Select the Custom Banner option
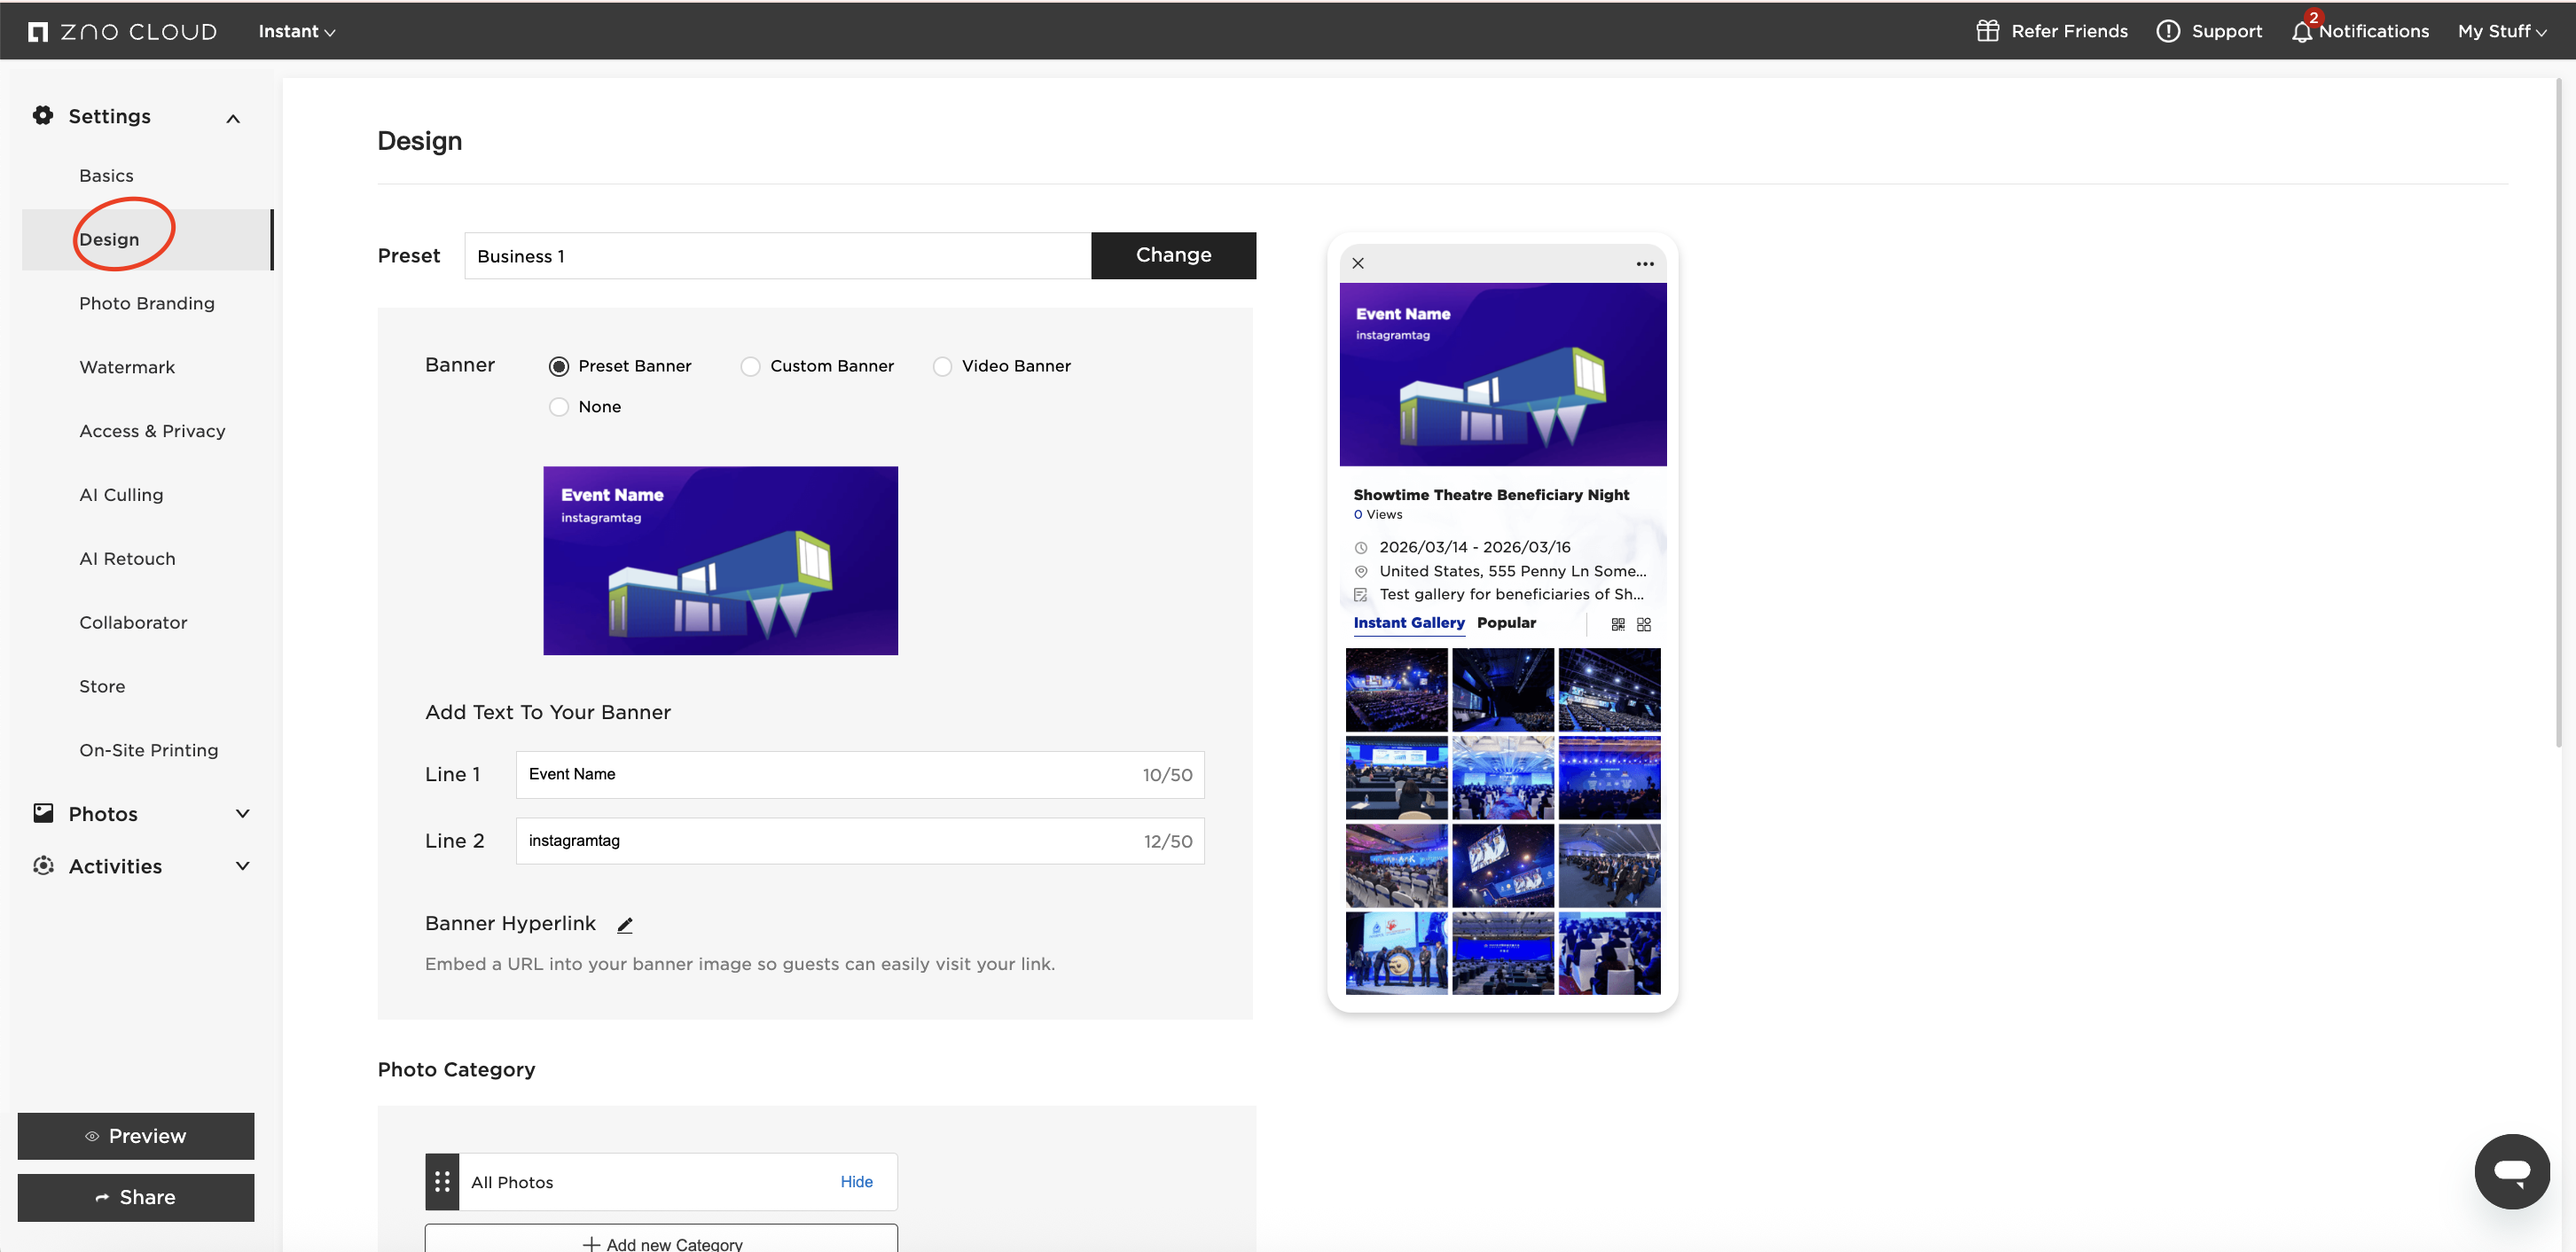The image size is (2576, 1252). click(x=750, y=366)
